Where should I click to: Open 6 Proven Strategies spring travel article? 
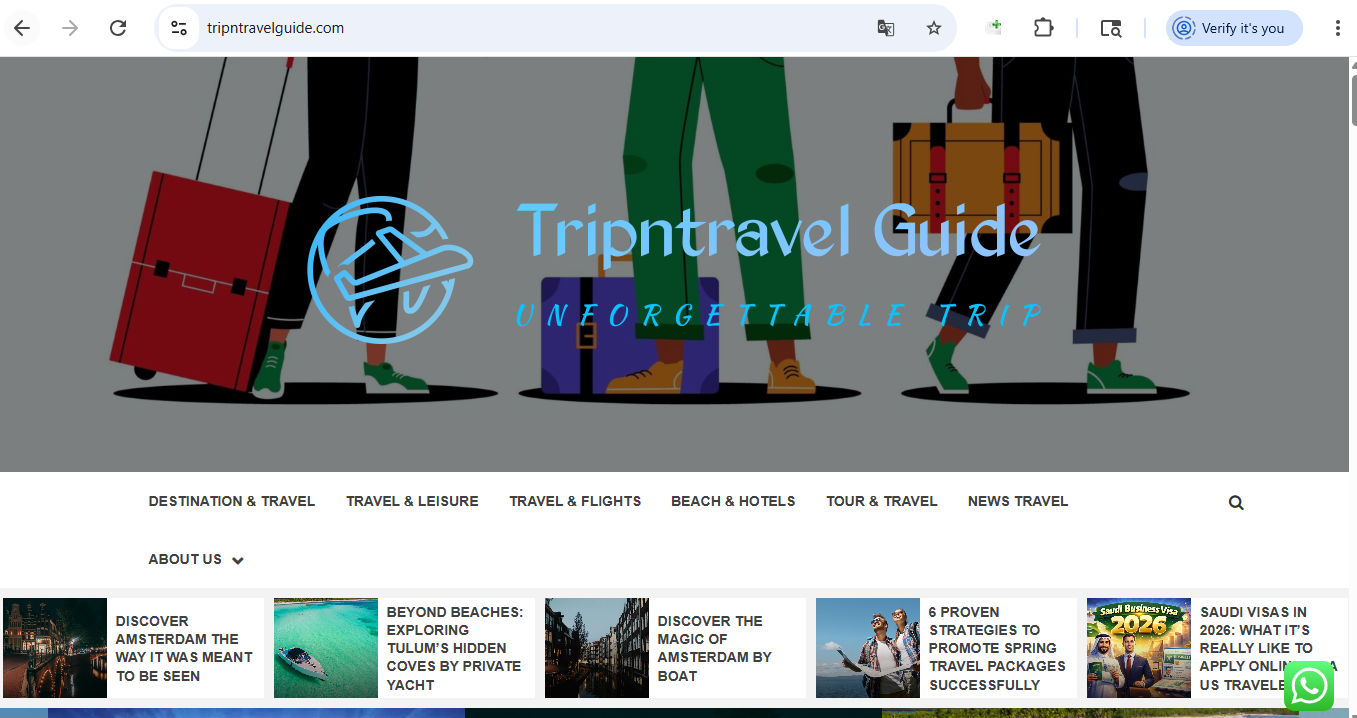(x=997, y=648)
